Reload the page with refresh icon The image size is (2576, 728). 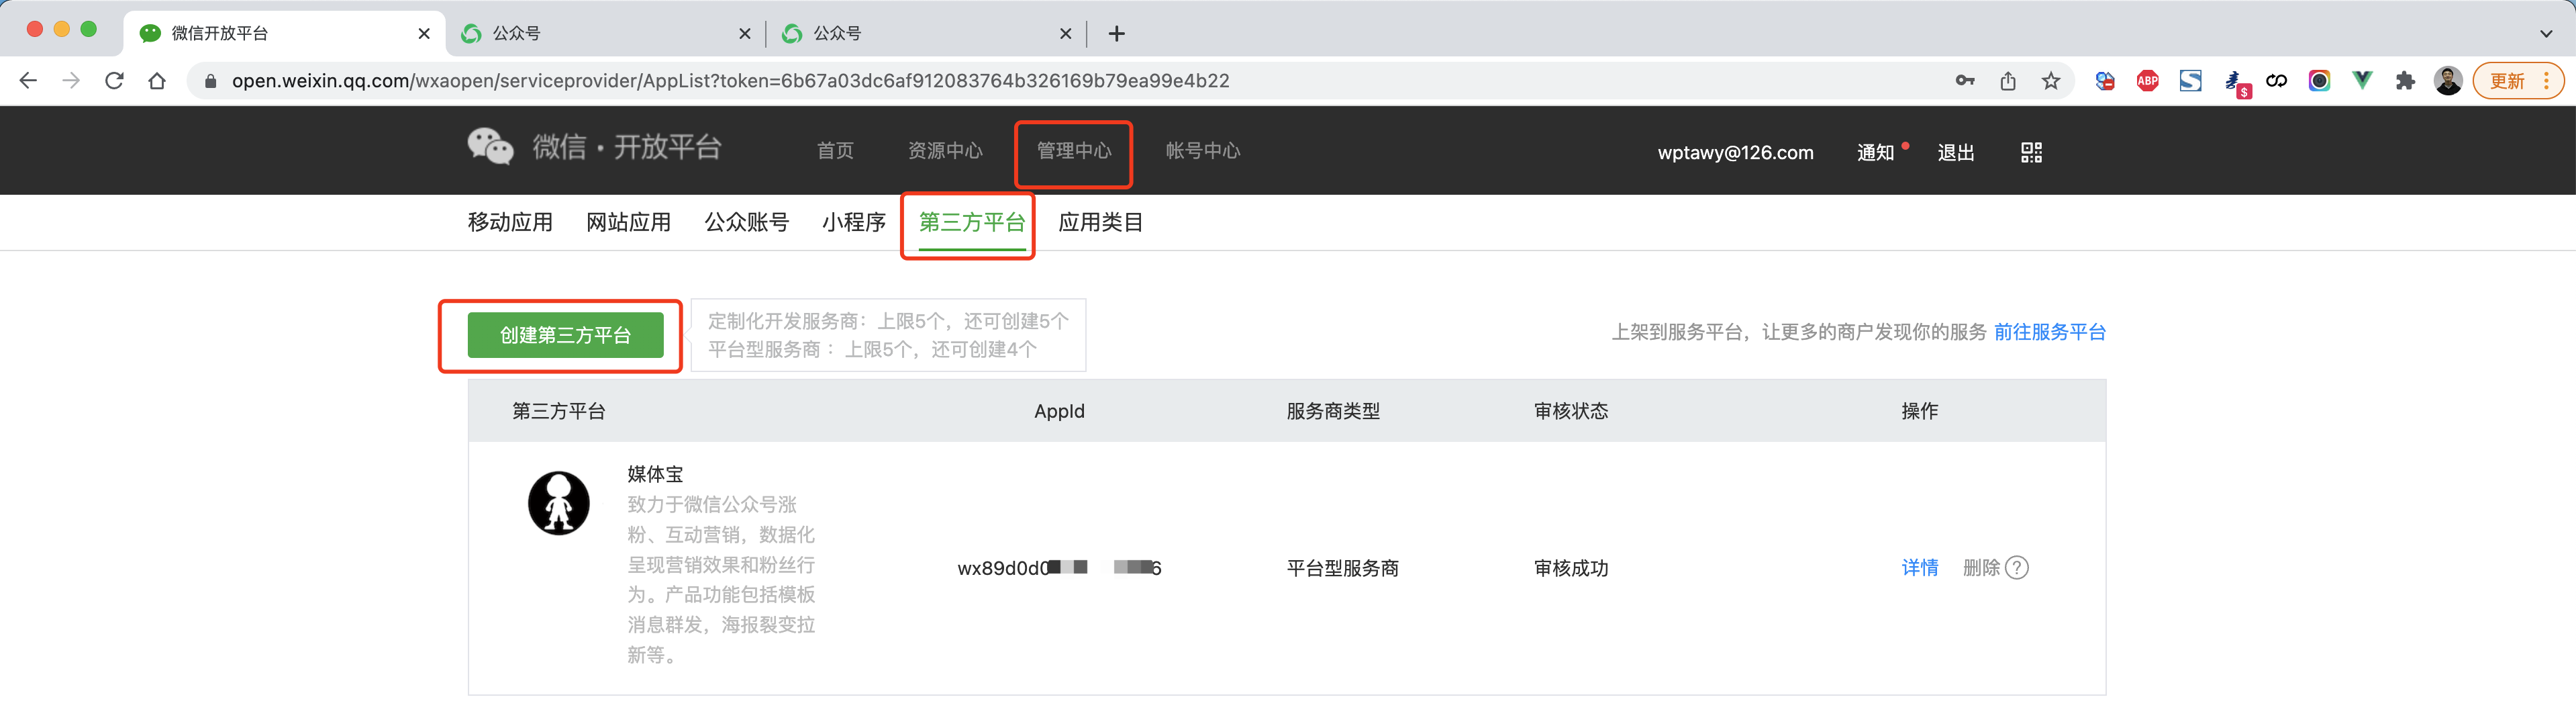114,81
